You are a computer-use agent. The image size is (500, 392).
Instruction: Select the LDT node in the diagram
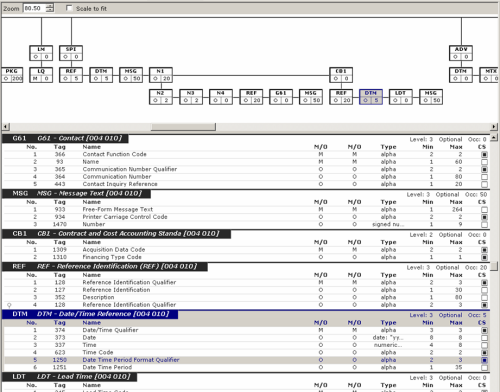pyautogui.click(x=401, y=97)
